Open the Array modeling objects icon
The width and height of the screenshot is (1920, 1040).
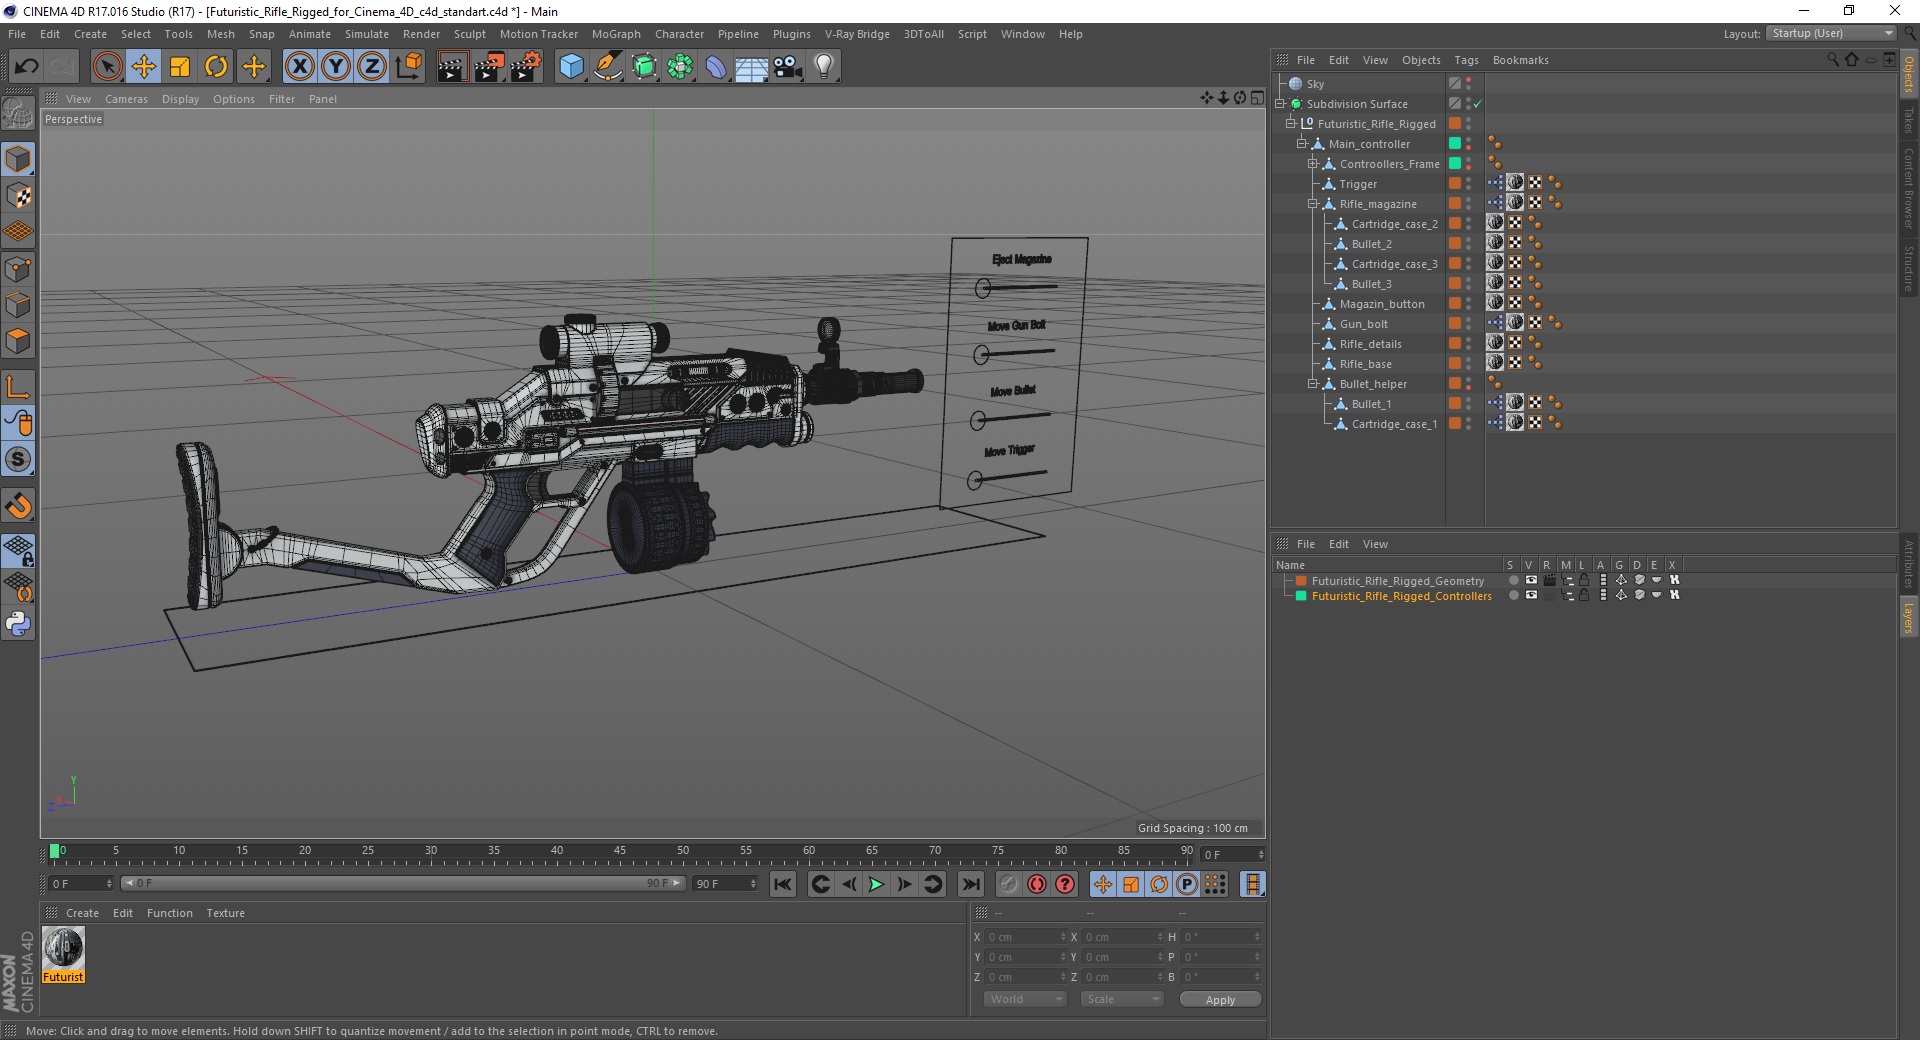(680, 67)
